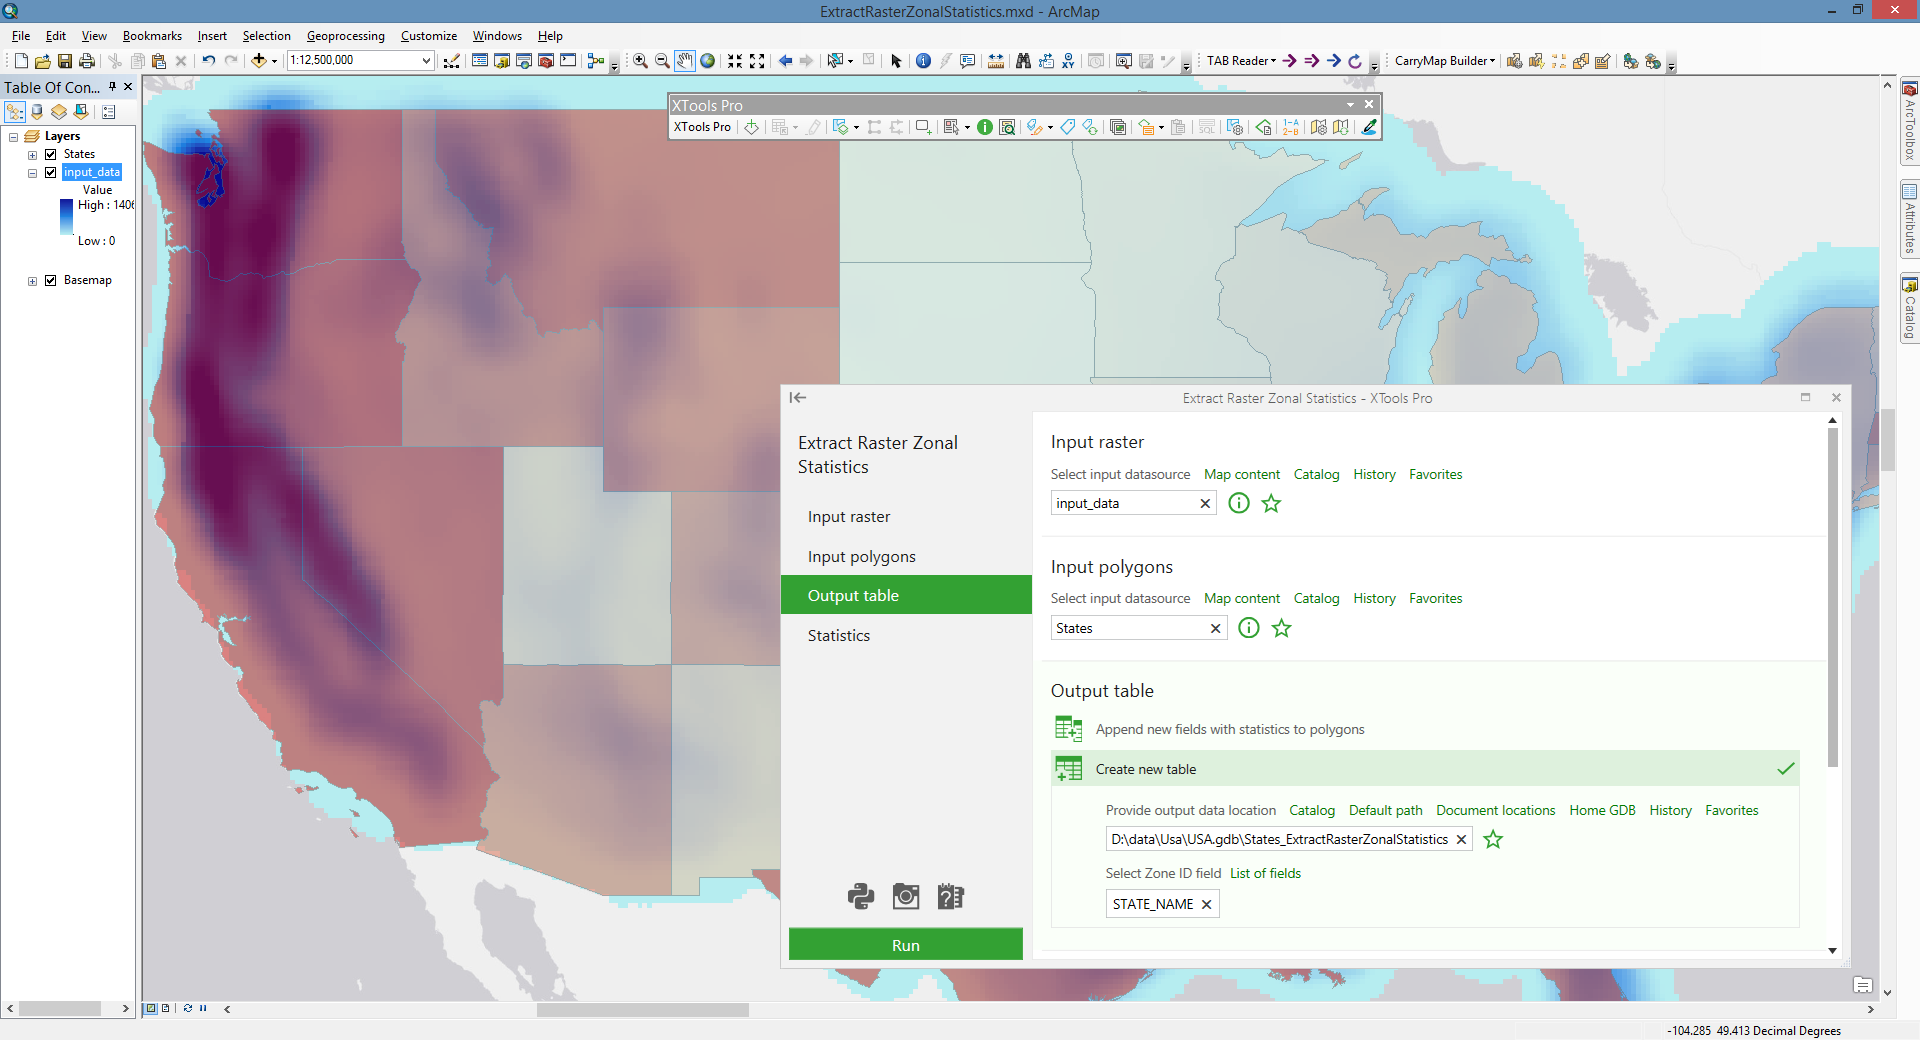This screenshot has width=1920, height=1040.
Task: Click the Python script icon in dialog
Action: 861,896
